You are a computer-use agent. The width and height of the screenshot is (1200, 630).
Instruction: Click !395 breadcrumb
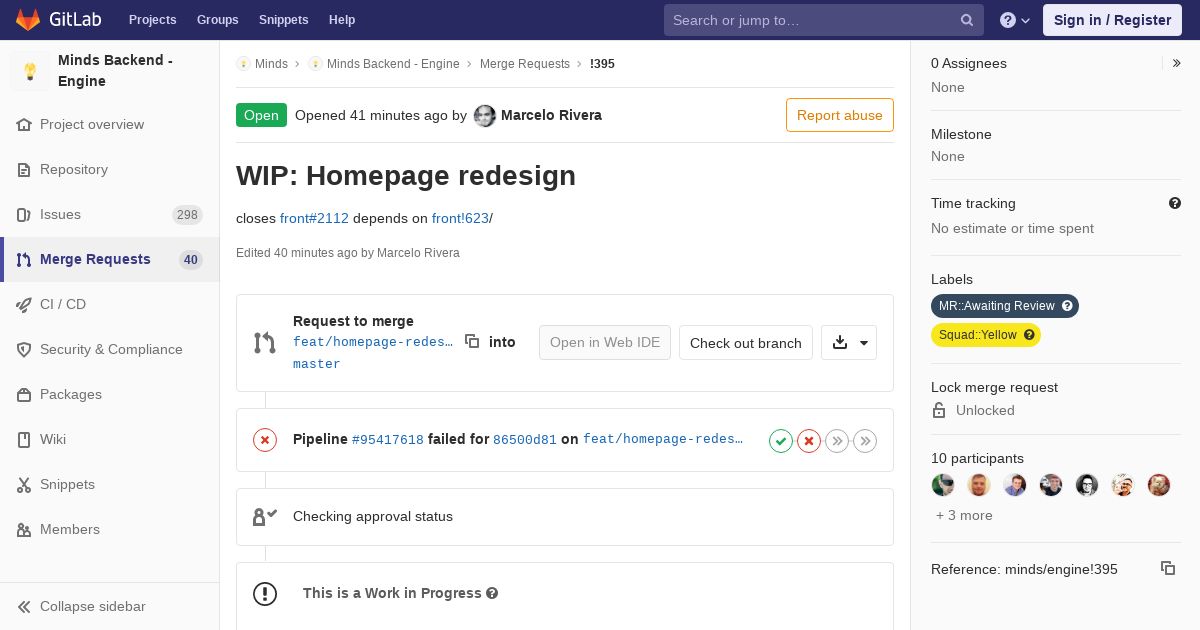[602, 63]
